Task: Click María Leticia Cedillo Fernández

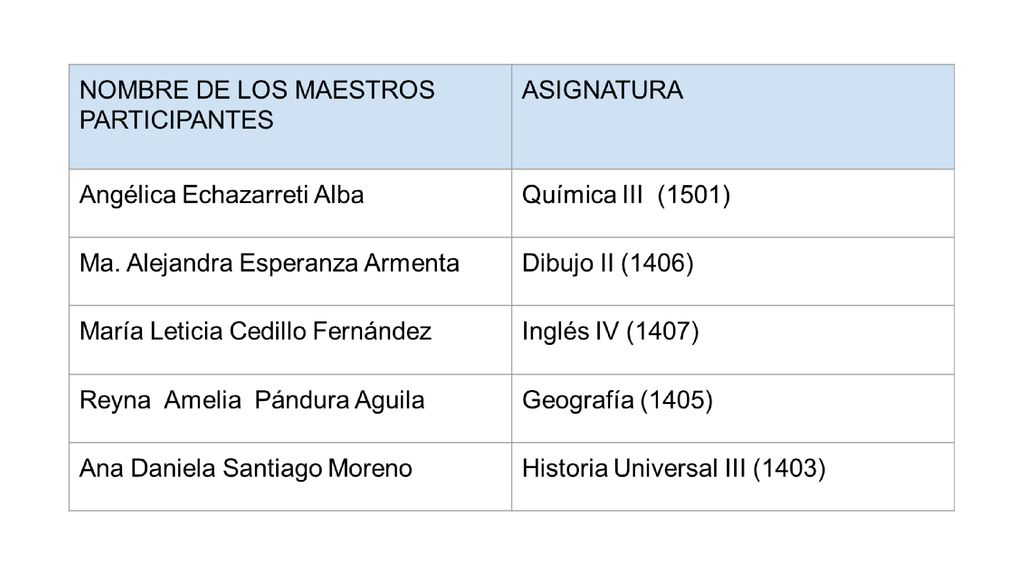Action: (255, 332)
